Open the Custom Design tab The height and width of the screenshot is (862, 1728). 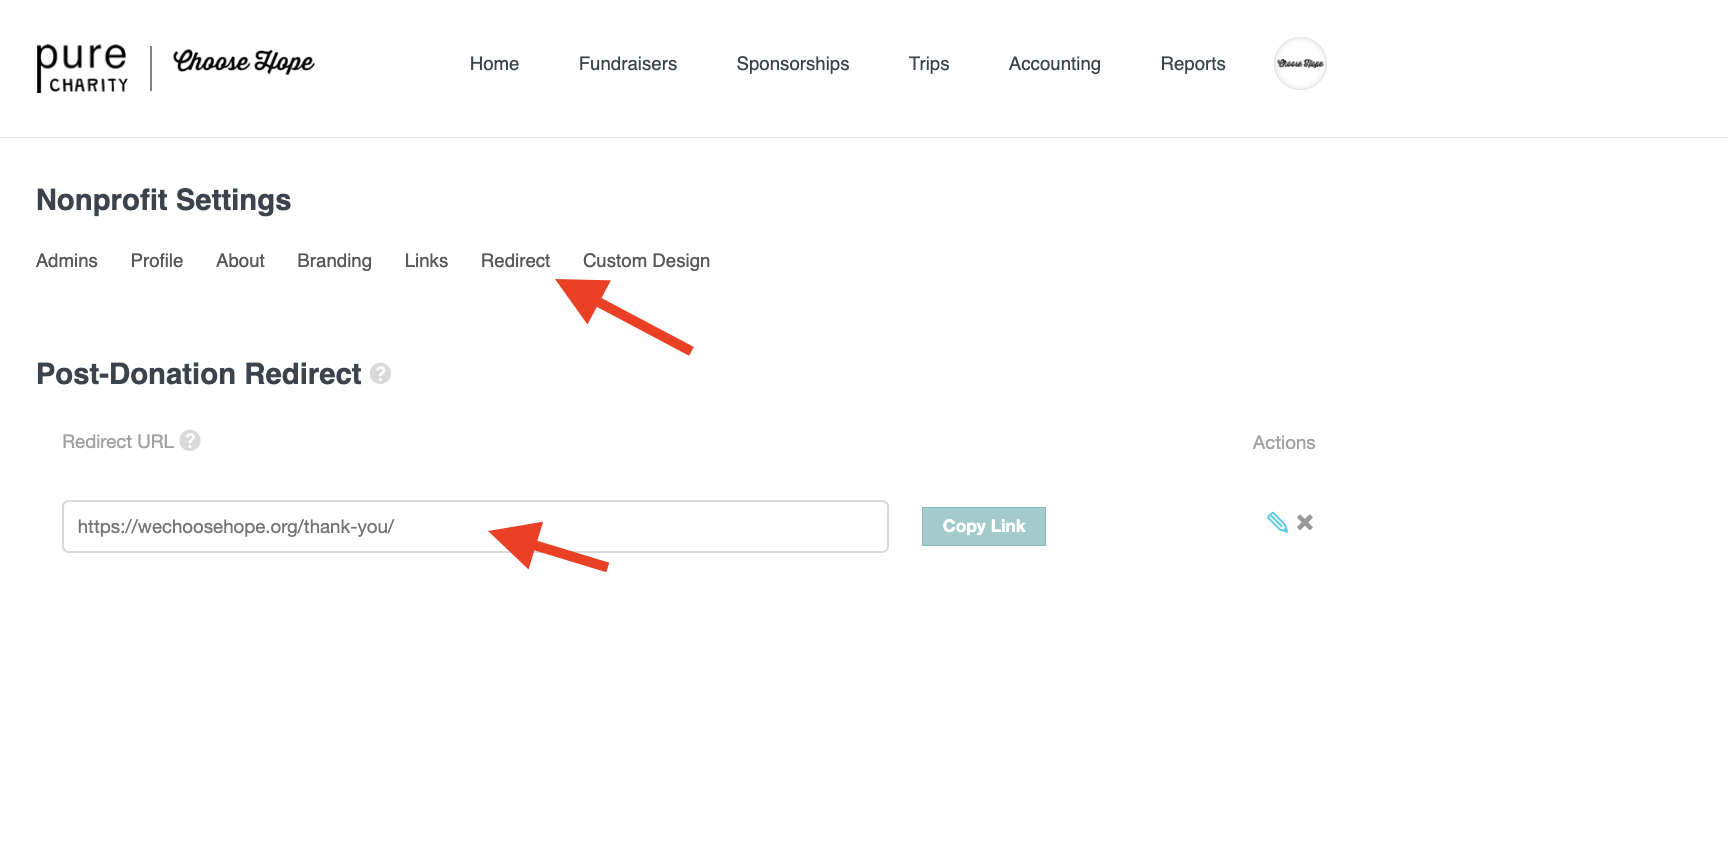[646, 261]
